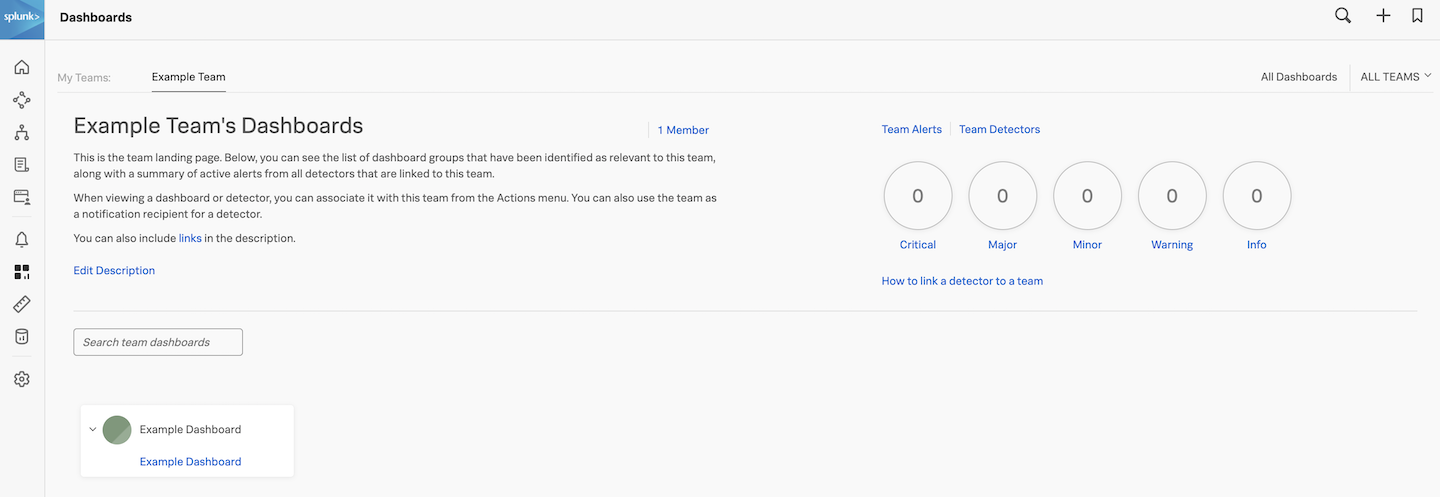Click the search magnifier icon in header
This screenshot has width=1440, height=497.
coord(1343,16)
